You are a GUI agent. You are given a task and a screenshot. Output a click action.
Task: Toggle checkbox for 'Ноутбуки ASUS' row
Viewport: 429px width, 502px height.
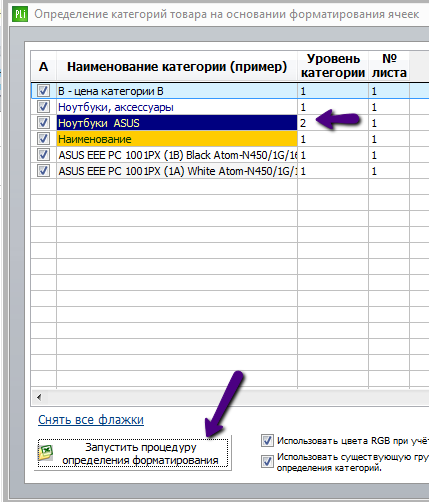43,123
